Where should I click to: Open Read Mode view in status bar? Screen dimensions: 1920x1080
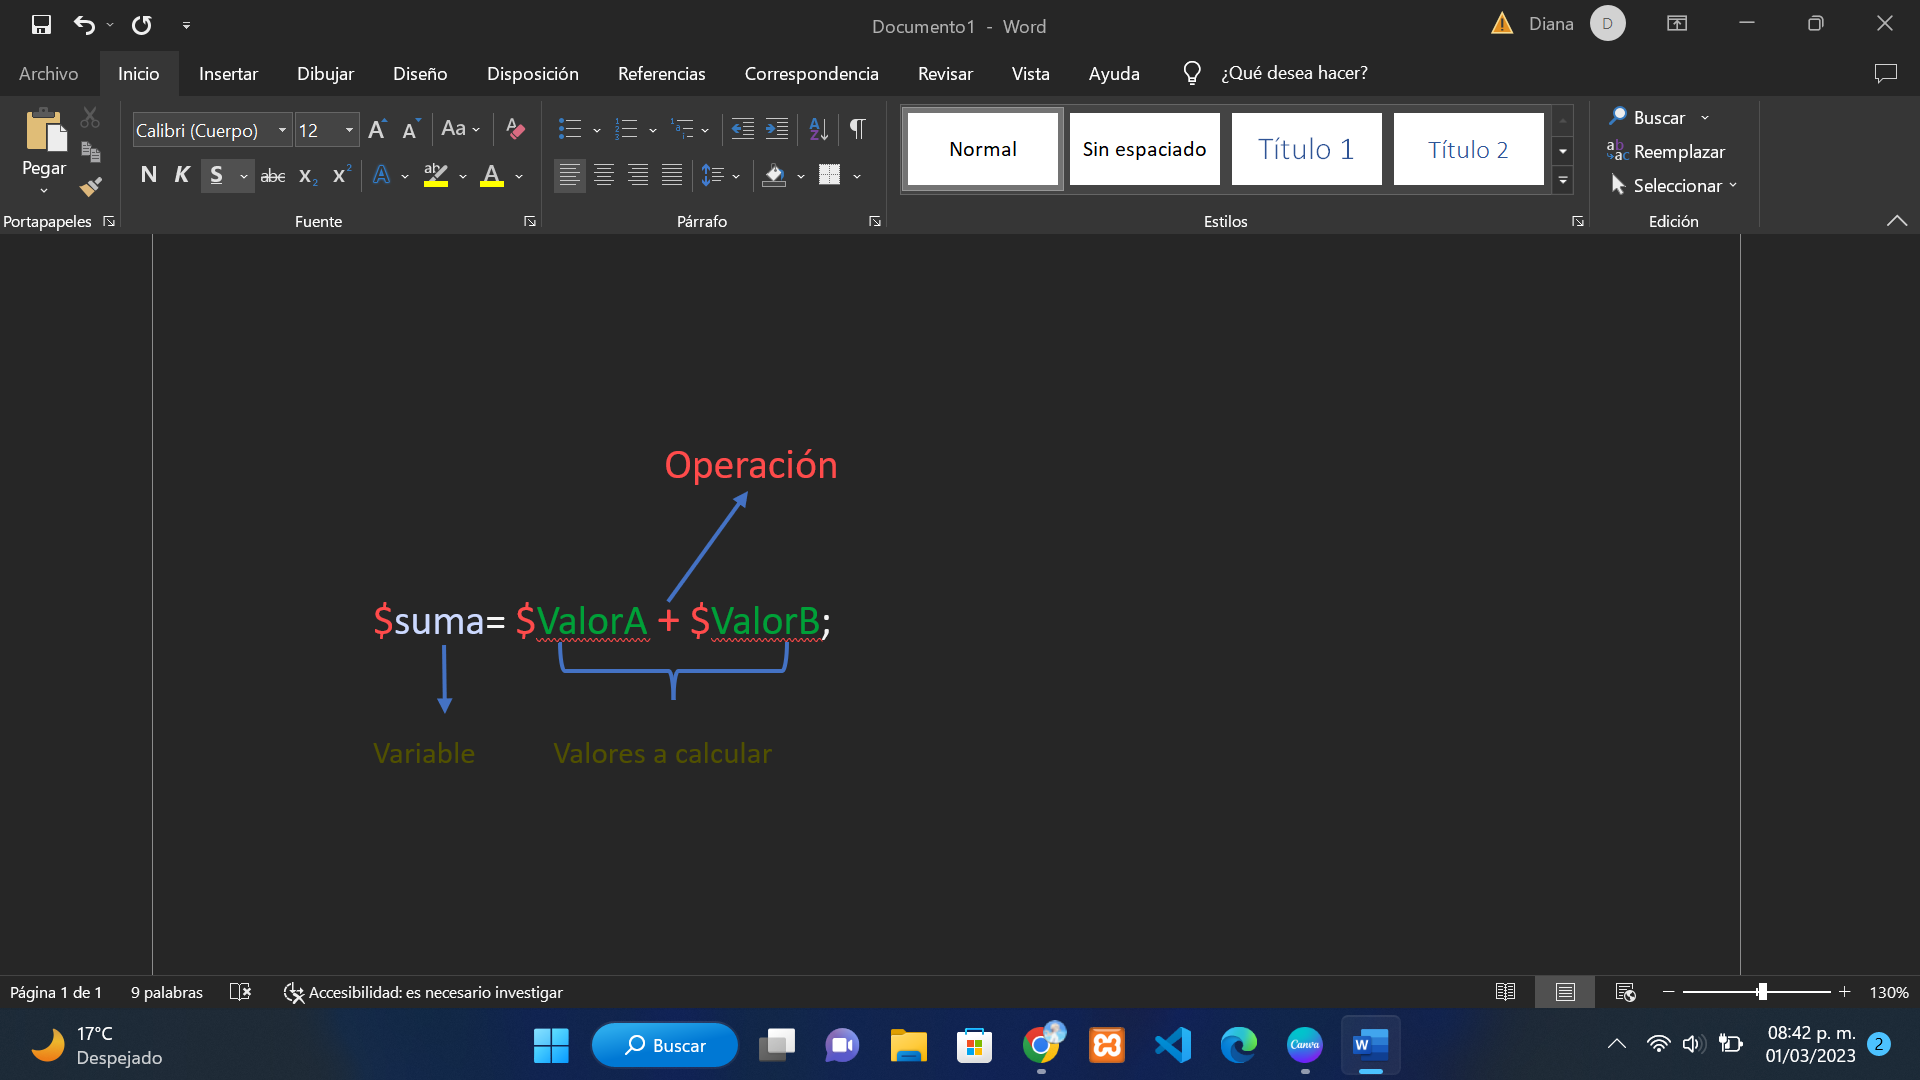click(1505, 992)
